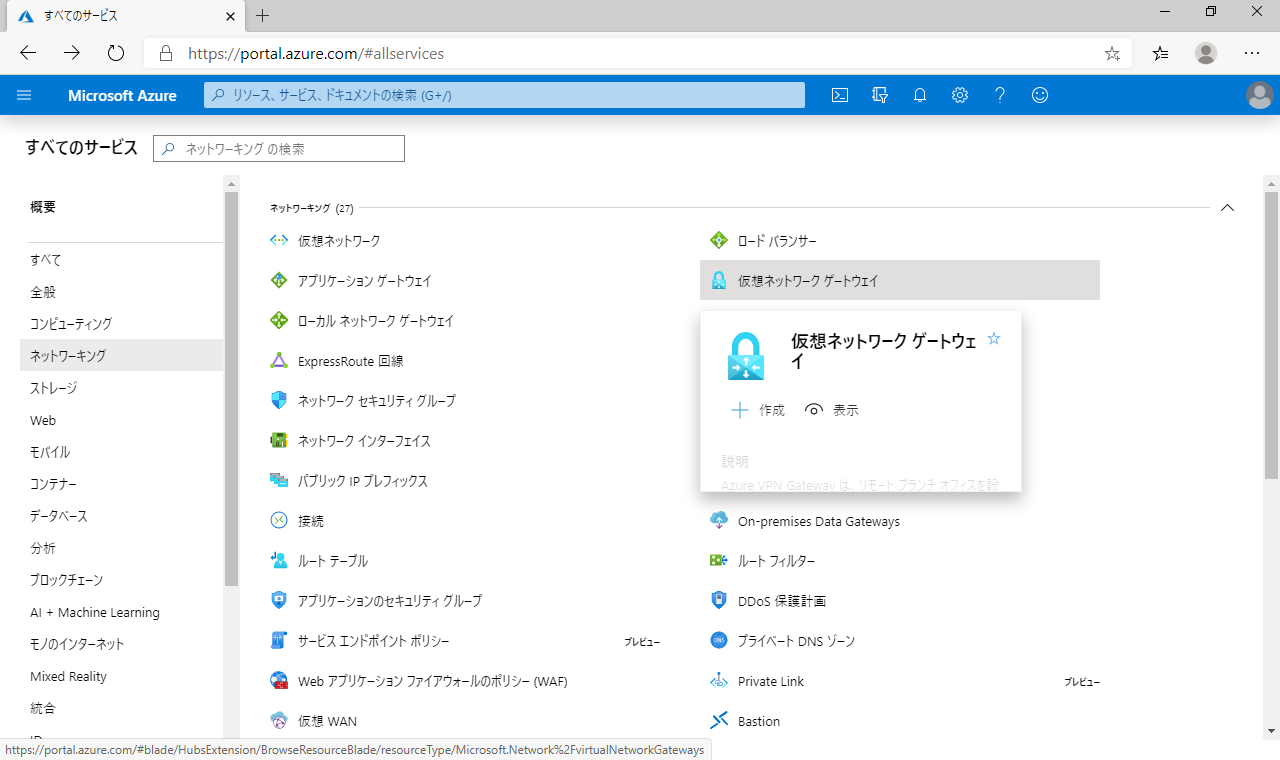Click the ルート フィルター icon

pos(718,561)
